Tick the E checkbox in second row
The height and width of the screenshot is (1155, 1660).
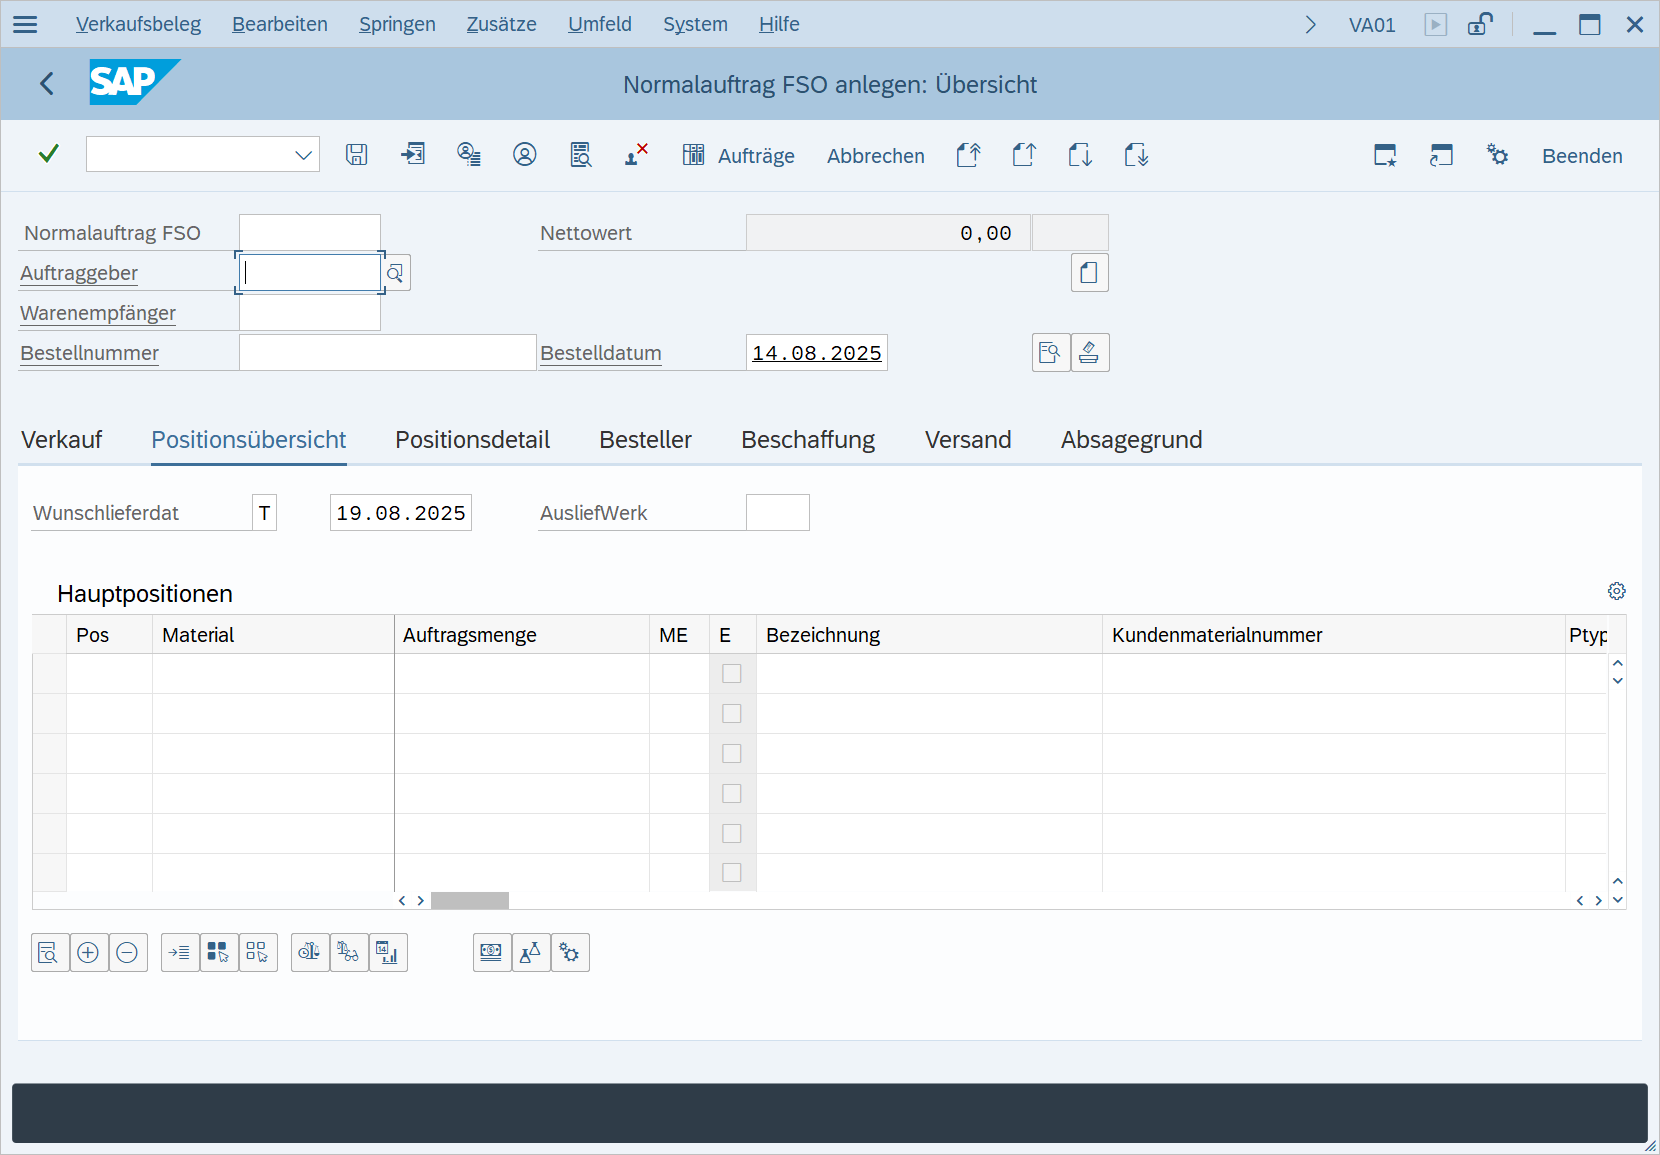click(x=732, y=714)
